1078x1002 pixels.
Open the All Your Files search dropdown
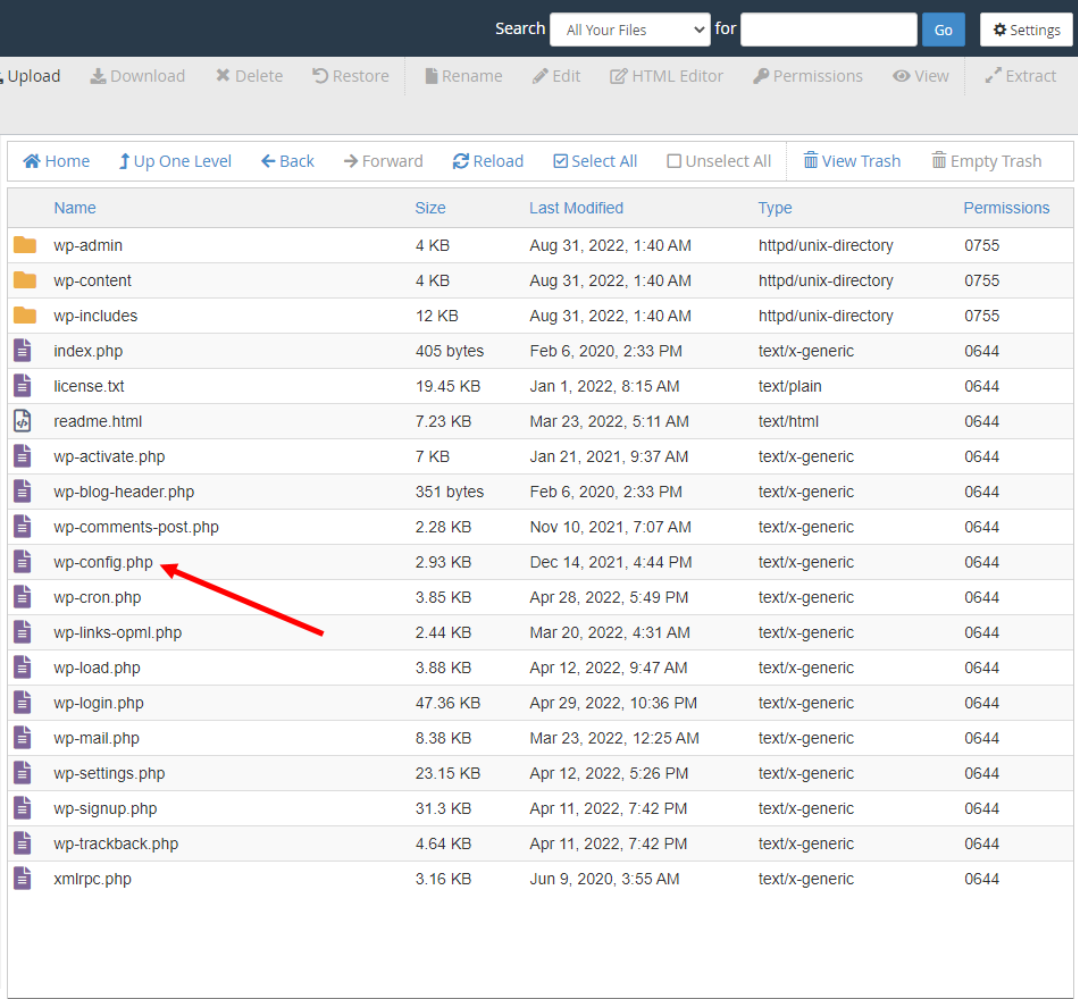pos(629,29)
